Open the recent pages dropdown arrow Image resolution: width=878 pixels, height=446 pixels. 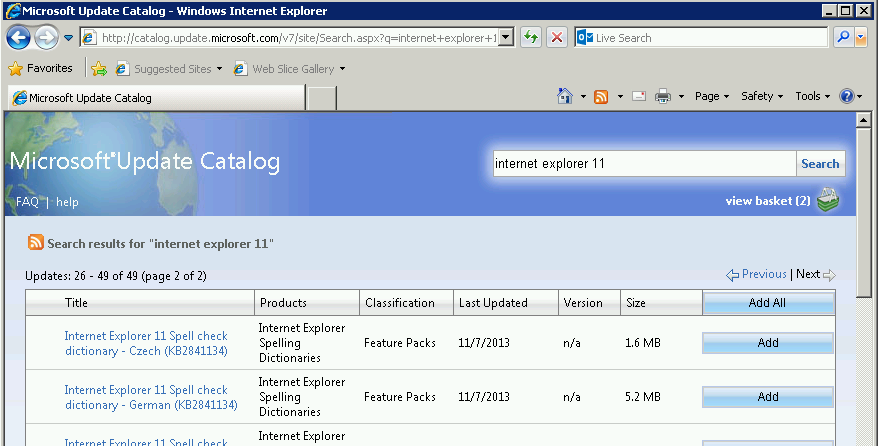(68, 38)
